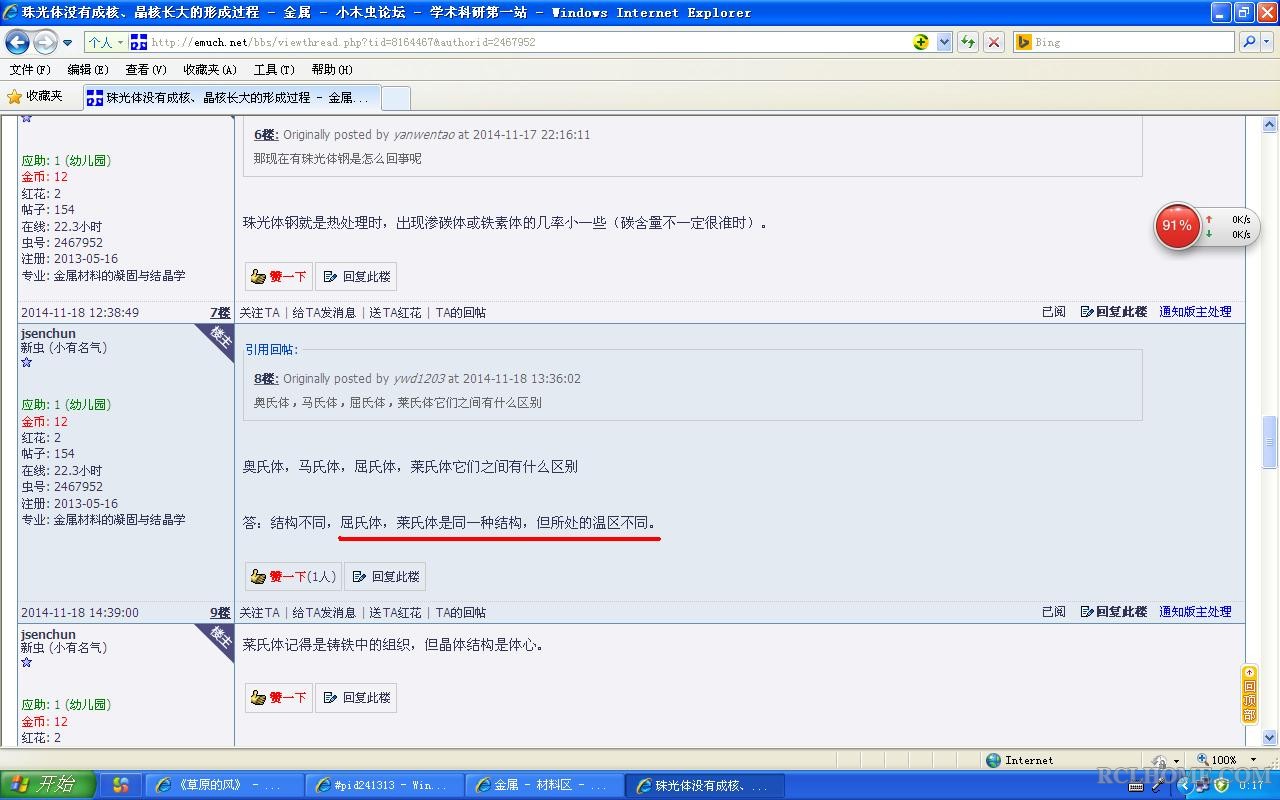This screenshot has width=1280, height=800.
Task: Click 回复此楼 at right of 9楼 row
Action: click(1114, 612)
